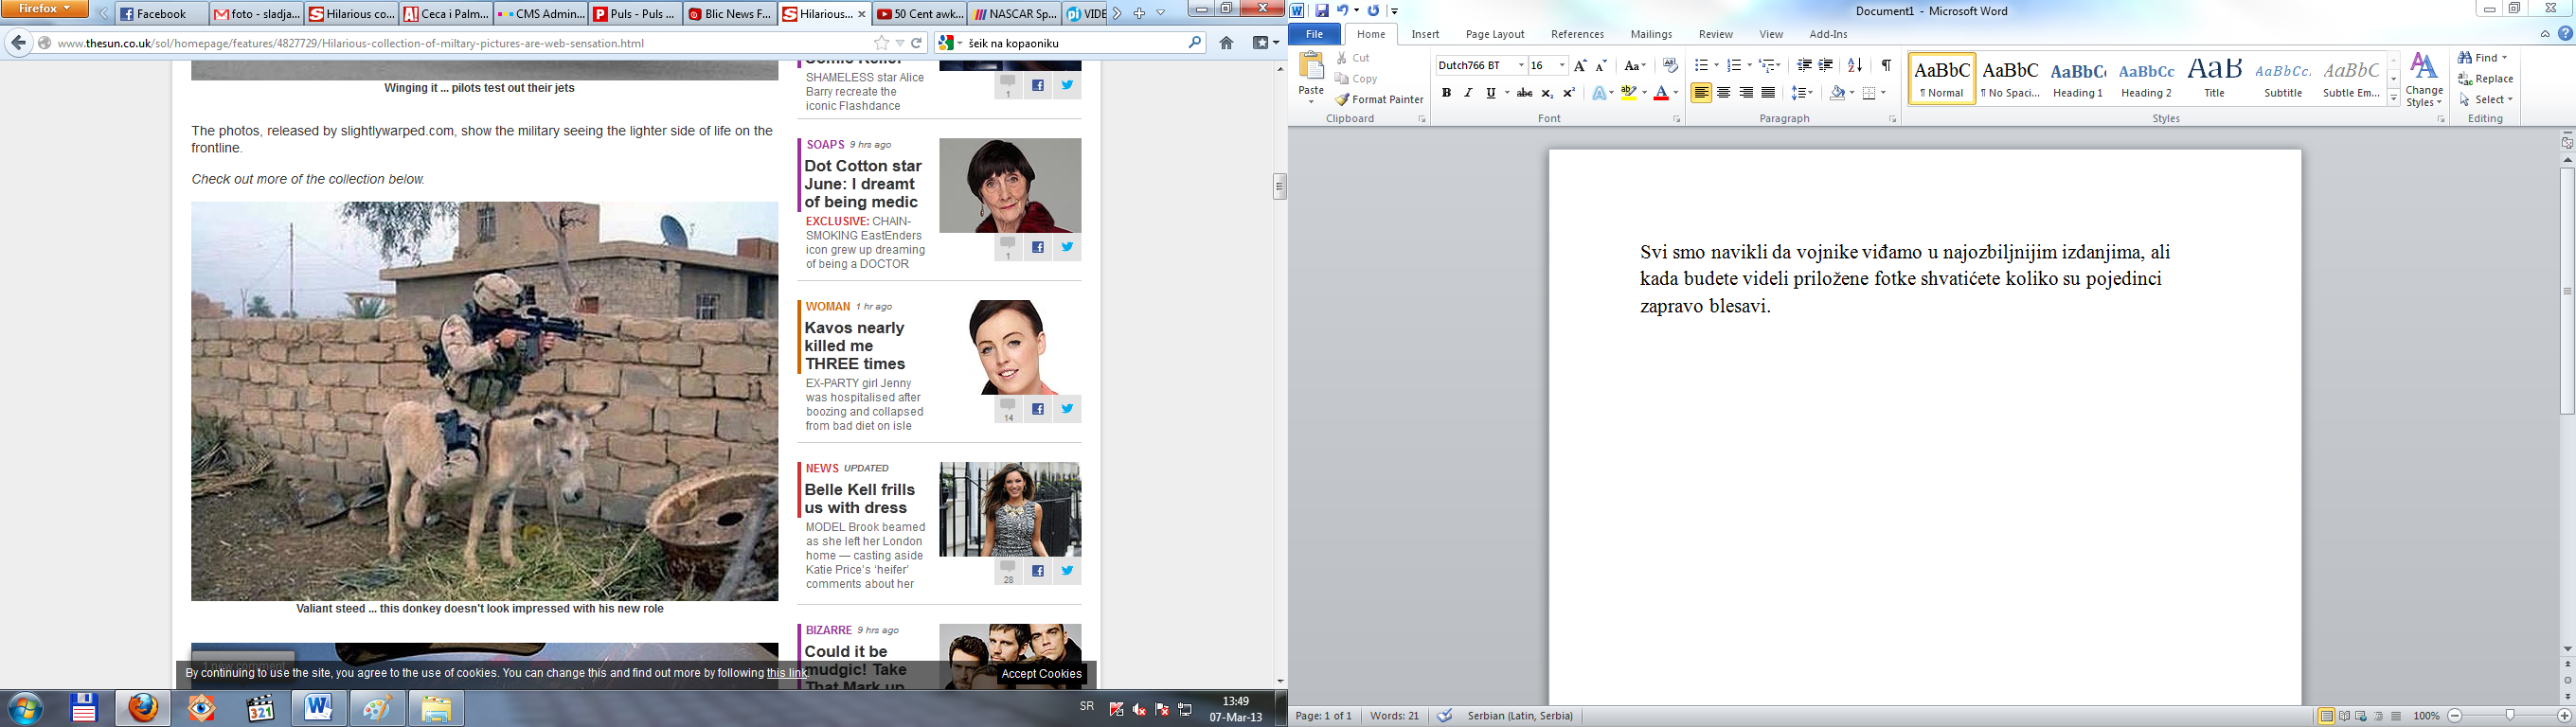The width and height of the screenshot is (2576, 727).
Task: Click the Increase Indent icon
Action: (x=1826, y=66)
